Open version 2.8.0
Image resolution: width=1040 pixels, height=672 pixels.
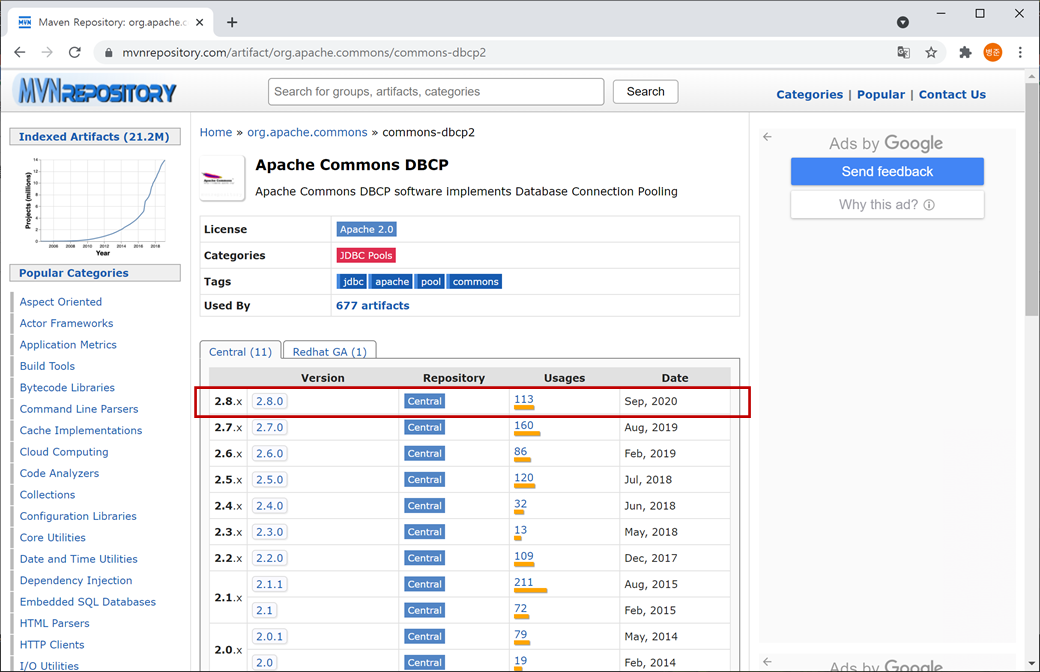point(270,401)
